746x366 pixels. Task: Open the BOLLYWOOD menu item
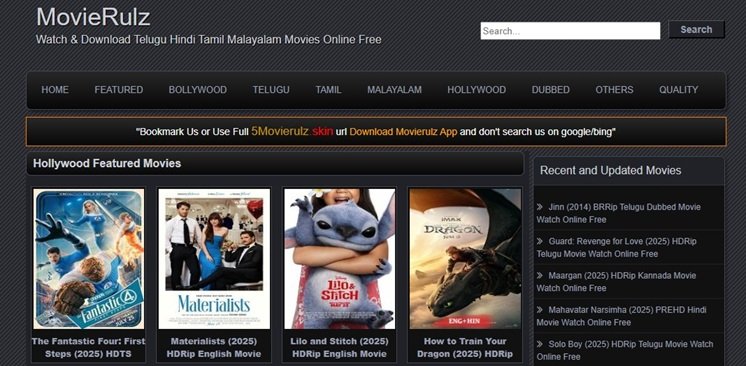(x=197, y=90)
